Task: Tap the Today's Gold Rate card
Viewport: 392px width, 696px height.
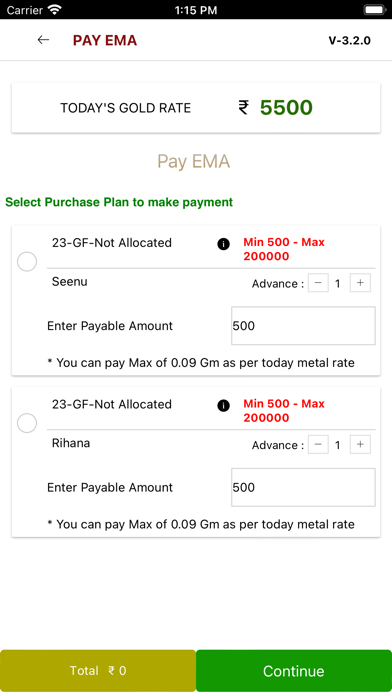Action: point(196,107)
